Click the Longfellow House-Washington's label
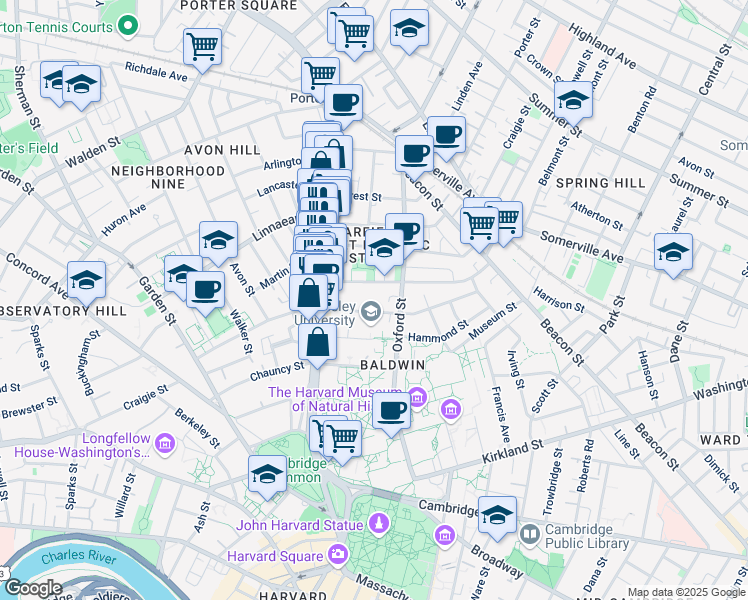The height and width of the screenshot is (600, 748). pos(82,445)
